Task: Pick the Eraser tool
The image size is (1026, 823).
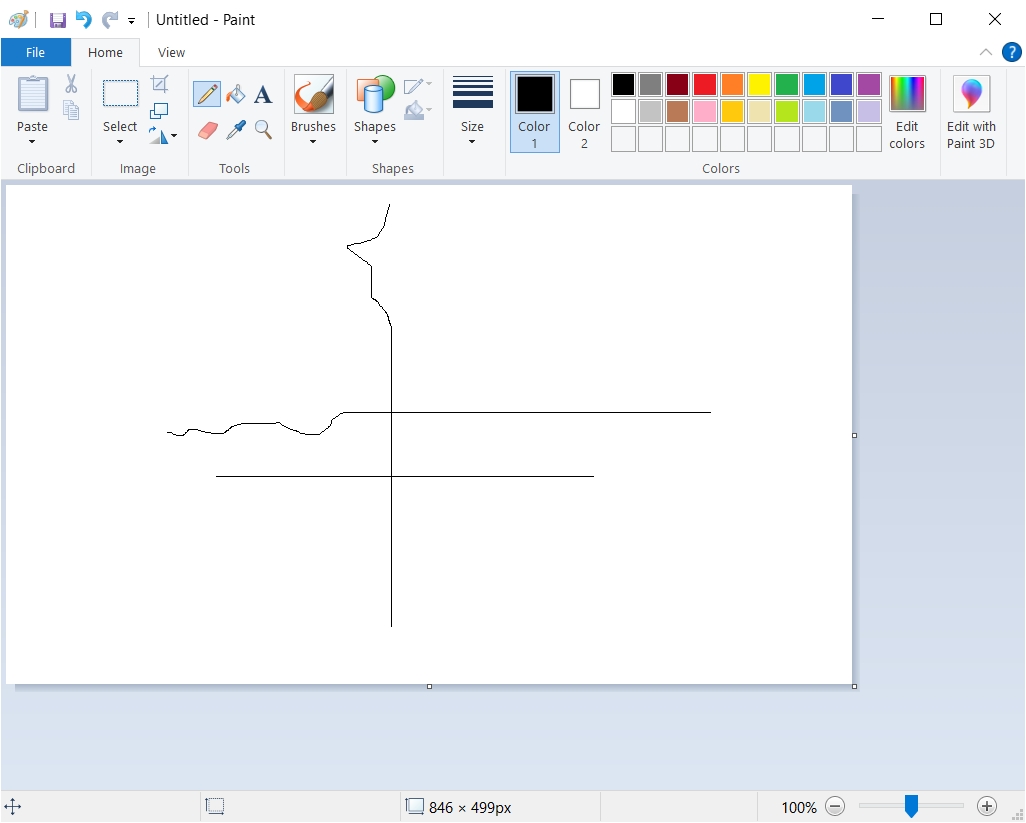Action: 207,130
